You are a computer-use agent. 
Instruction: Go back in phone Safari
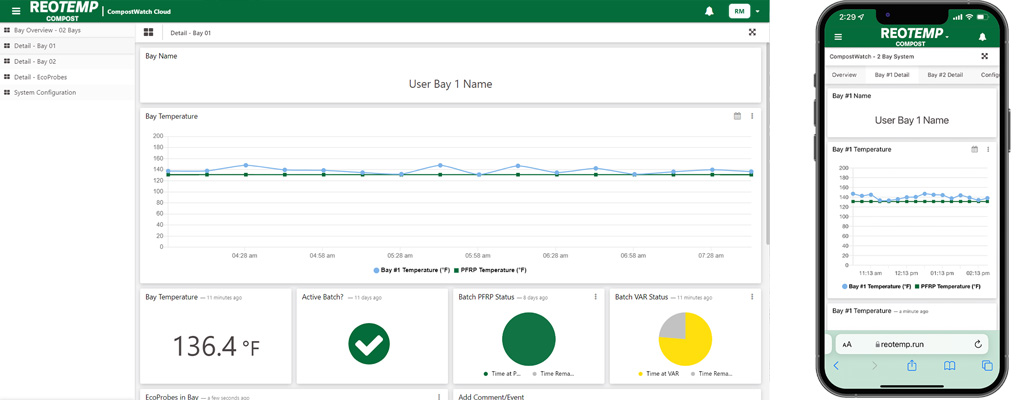pyautogui.click(x=837, y=366)
